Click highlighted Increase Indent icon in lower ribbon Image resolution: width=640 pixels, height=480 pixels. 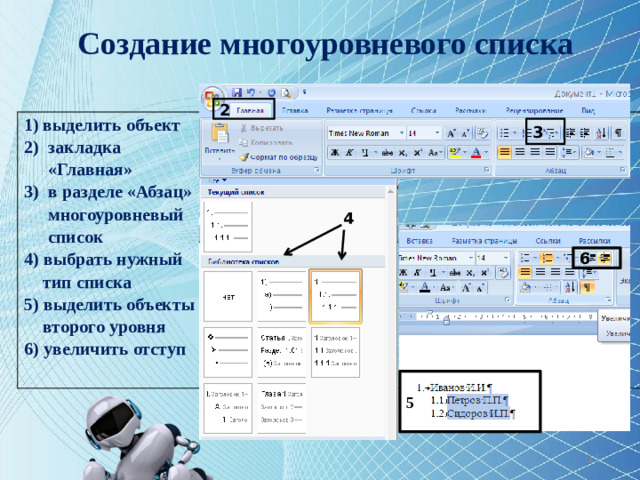pos(605,258)
